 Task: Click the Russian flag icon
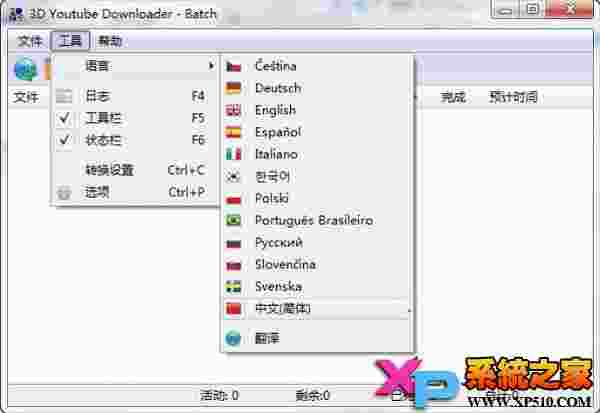point(233,243)
